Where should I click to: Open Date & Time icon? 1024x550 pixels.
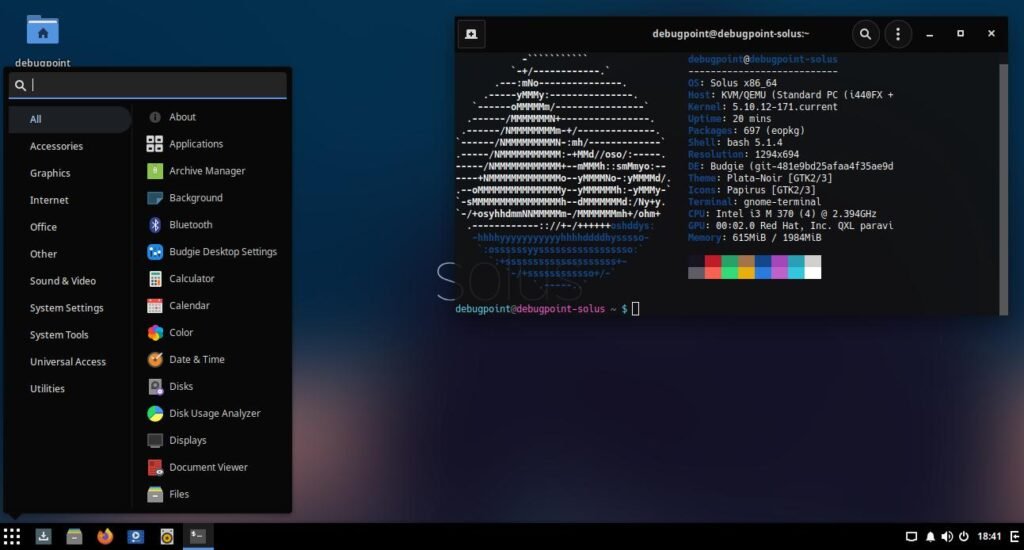[x=155, y=359]
